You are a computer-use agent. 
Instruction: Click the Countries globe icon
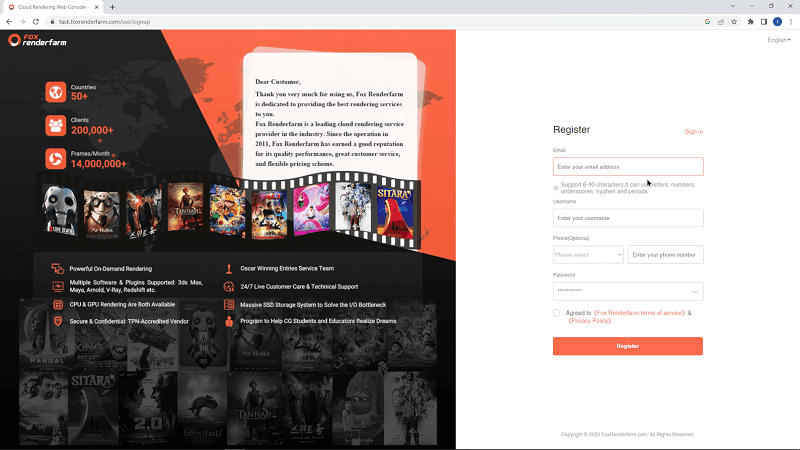coord(55,92)
